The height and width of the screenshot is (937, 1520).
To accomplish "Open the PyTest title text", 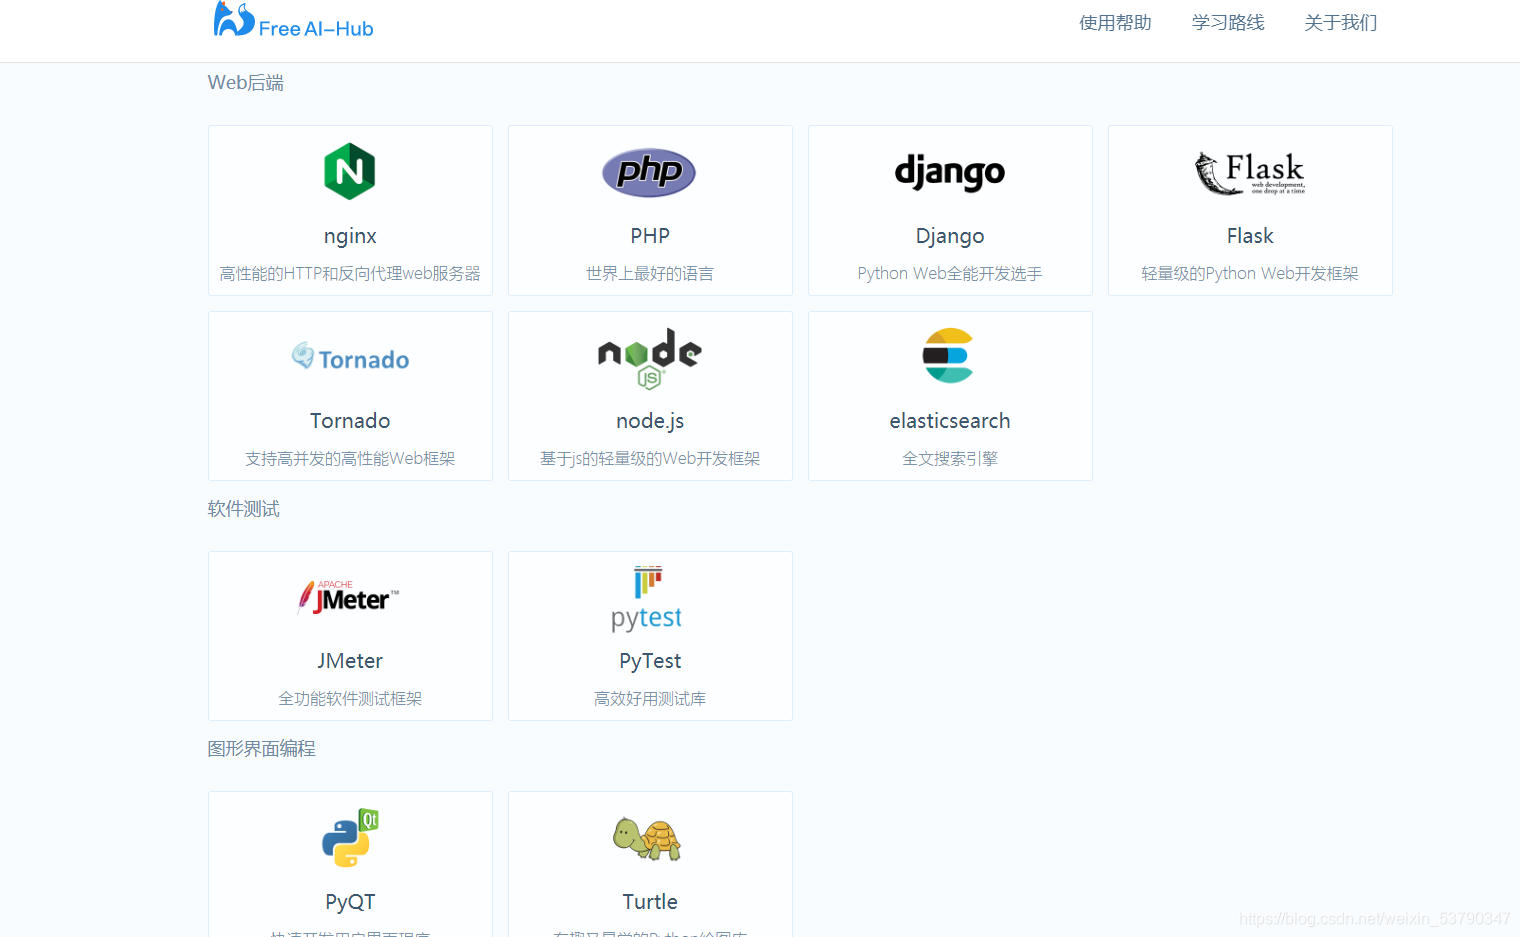I will click(x=650, y=661).
